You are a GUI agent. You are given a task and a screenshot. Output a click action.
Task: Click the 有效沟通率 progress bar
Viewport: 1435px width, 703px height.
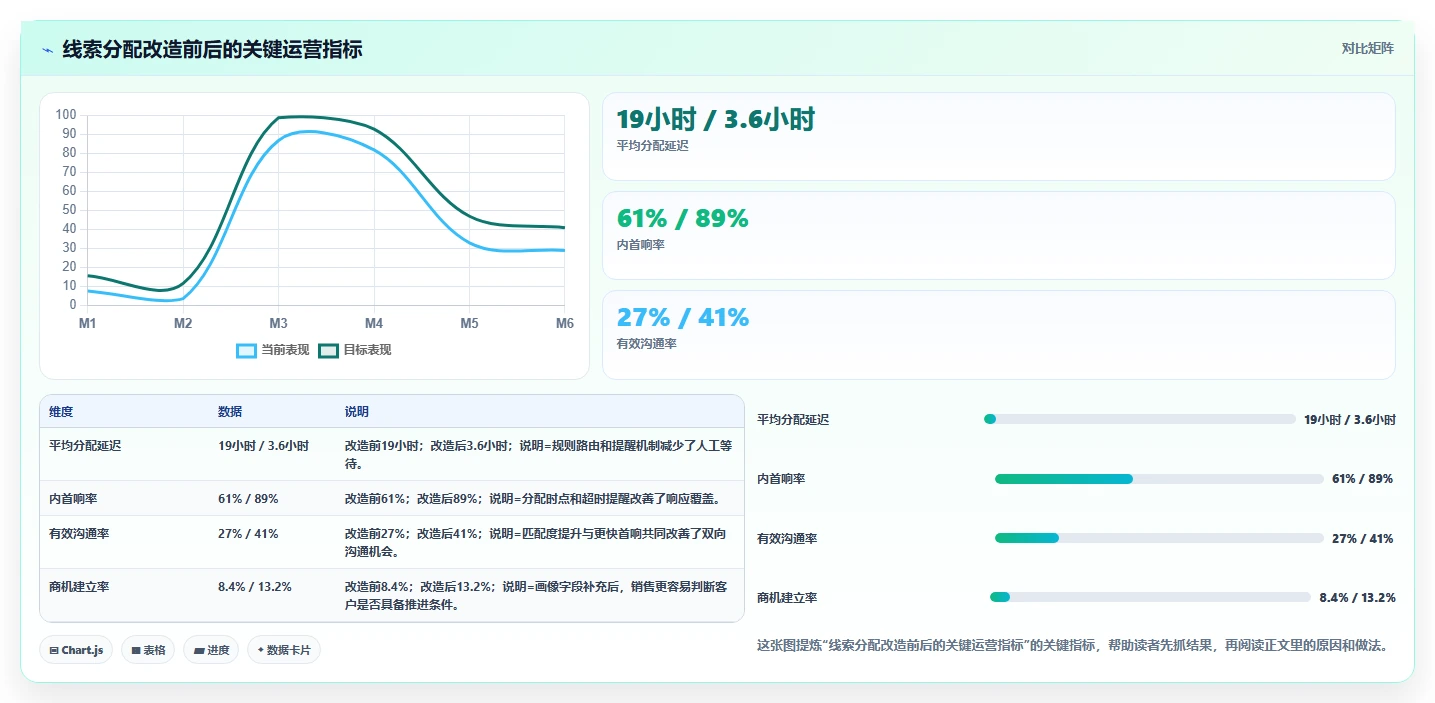coord(1159,538)
